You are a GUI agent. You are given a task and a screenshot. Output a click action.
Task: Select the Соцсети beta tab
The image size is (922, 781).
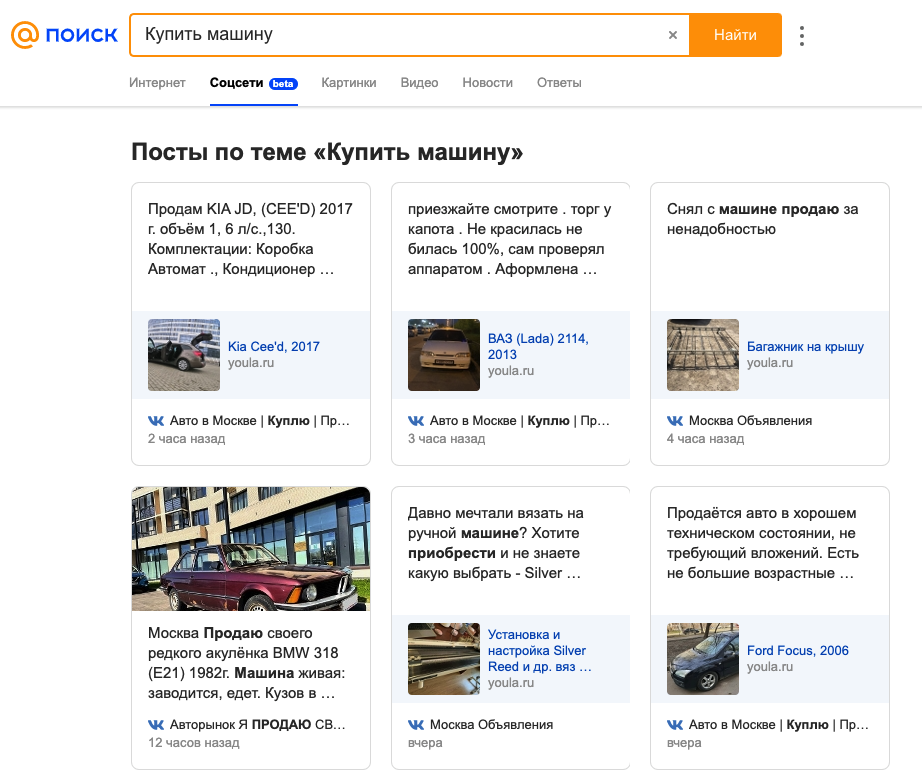(253, 83)
